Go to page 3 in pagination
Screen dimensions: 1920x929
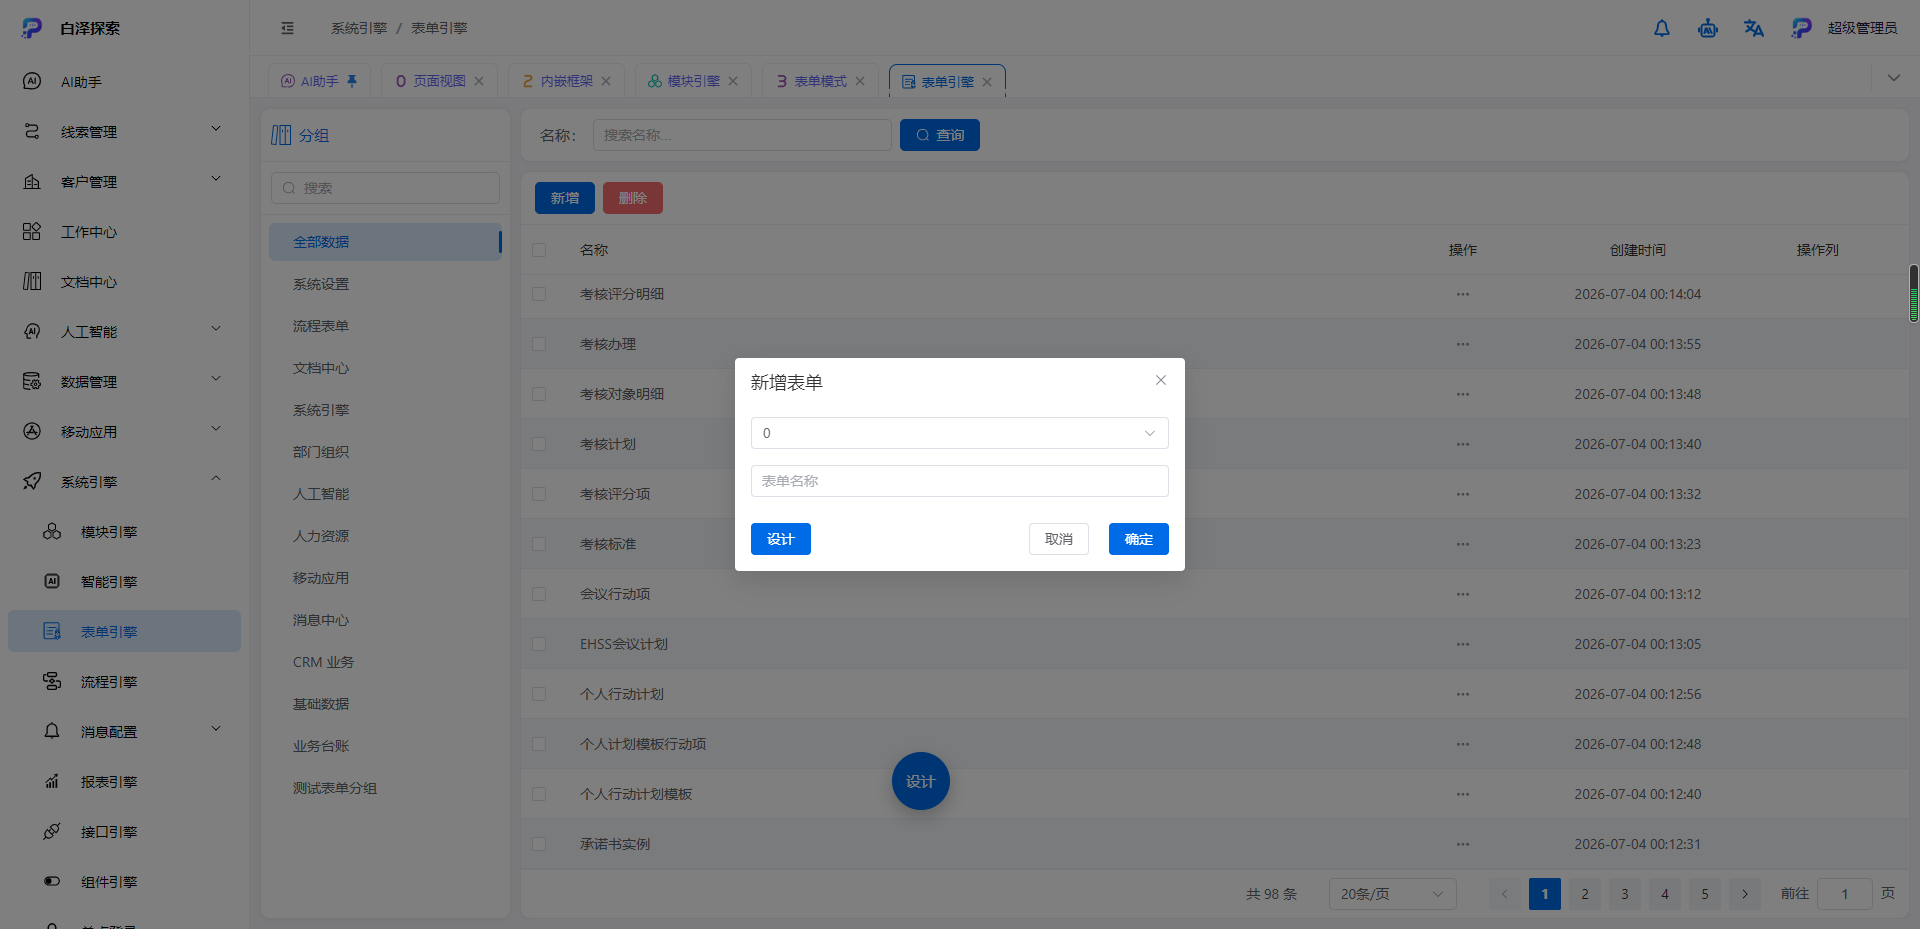pyautogui.click(x=1625, y=894)
